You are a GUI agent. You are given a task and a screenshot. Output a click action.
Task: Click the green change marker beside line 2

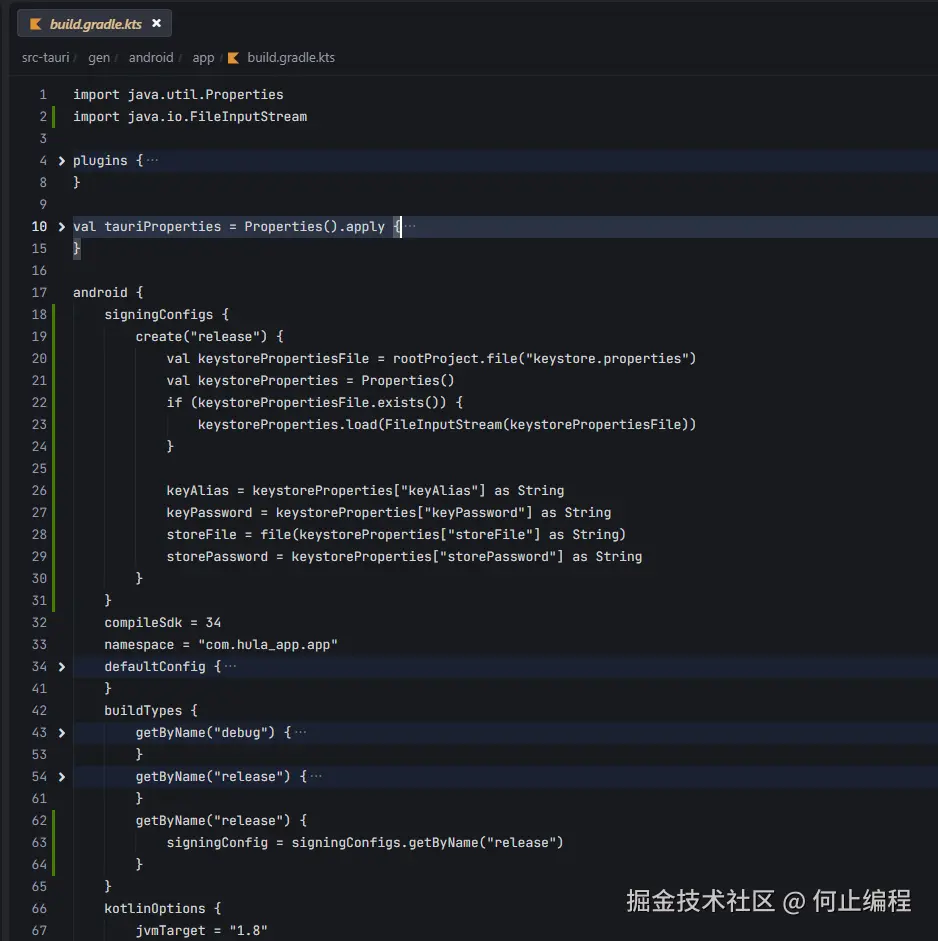53,116
